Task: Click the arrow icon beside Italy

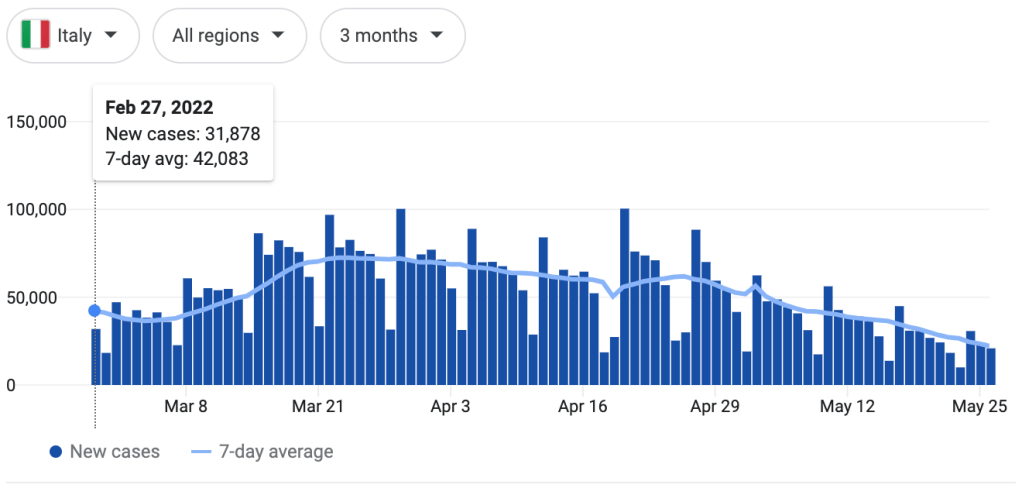Action: pos(111,36)
